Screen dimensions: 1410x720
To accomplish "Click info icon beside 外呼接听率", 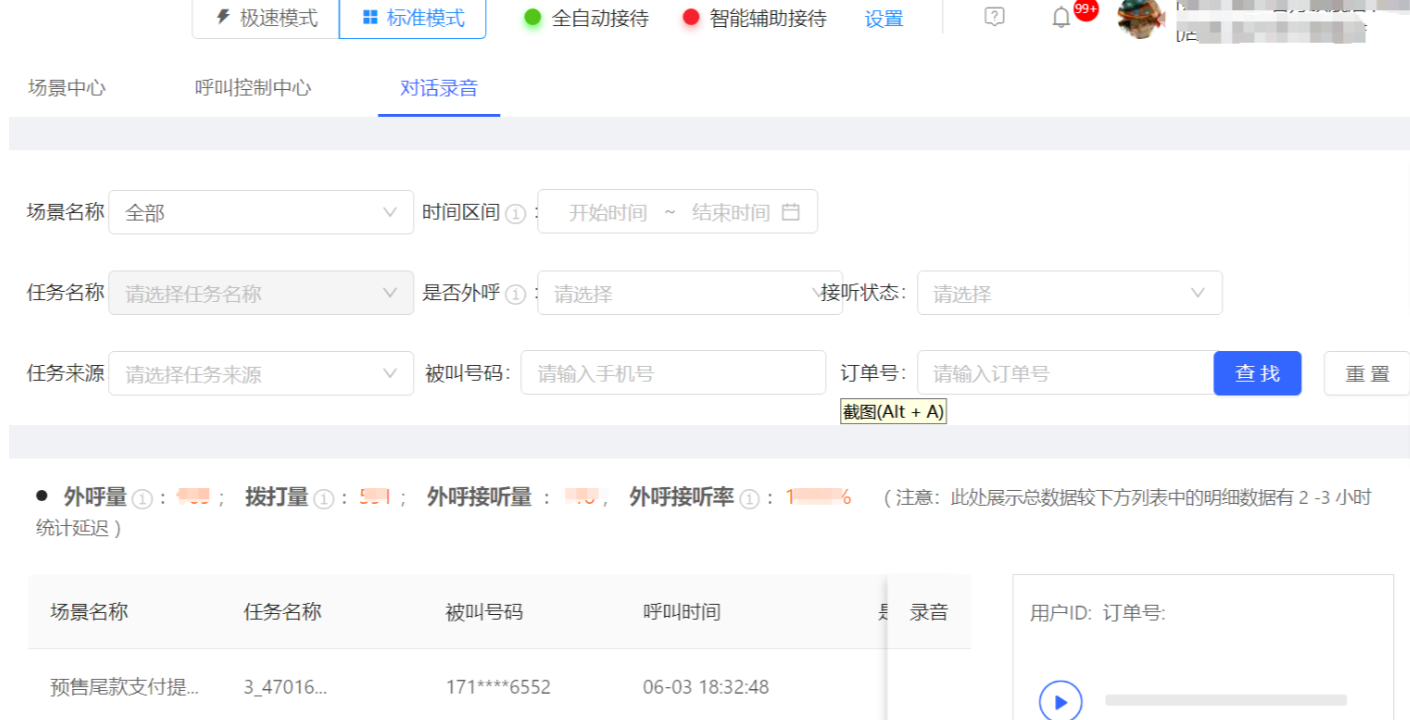I will tap(749, 499).
